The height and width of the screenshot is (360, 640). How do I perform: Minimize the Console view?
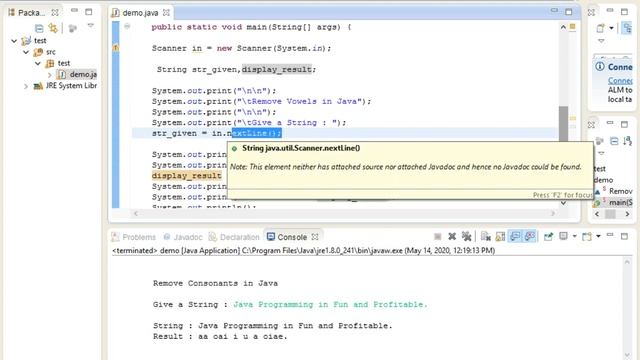(610, 235)
